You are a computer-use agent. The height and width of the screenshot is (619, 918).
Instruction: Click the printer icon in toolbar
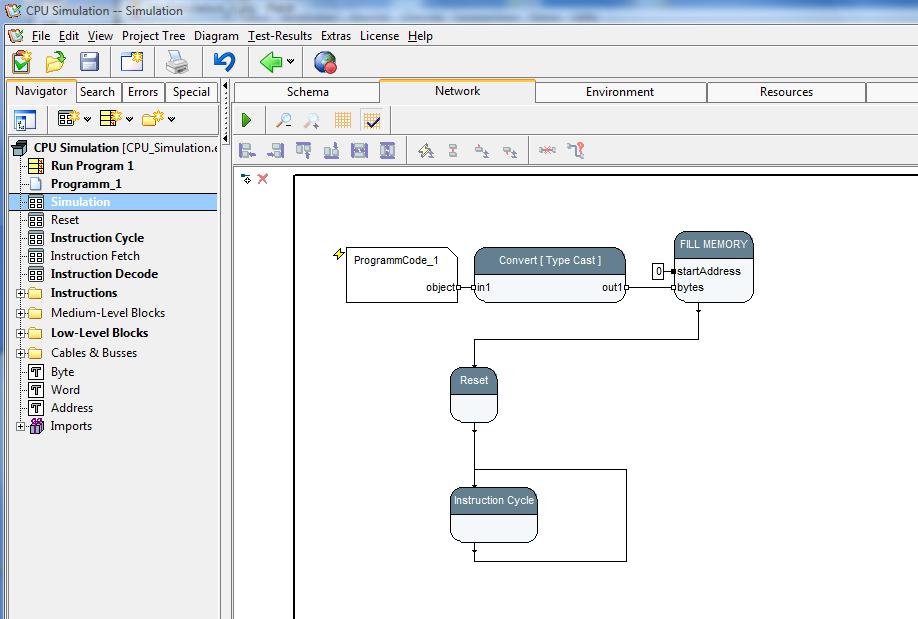point(177,62)
